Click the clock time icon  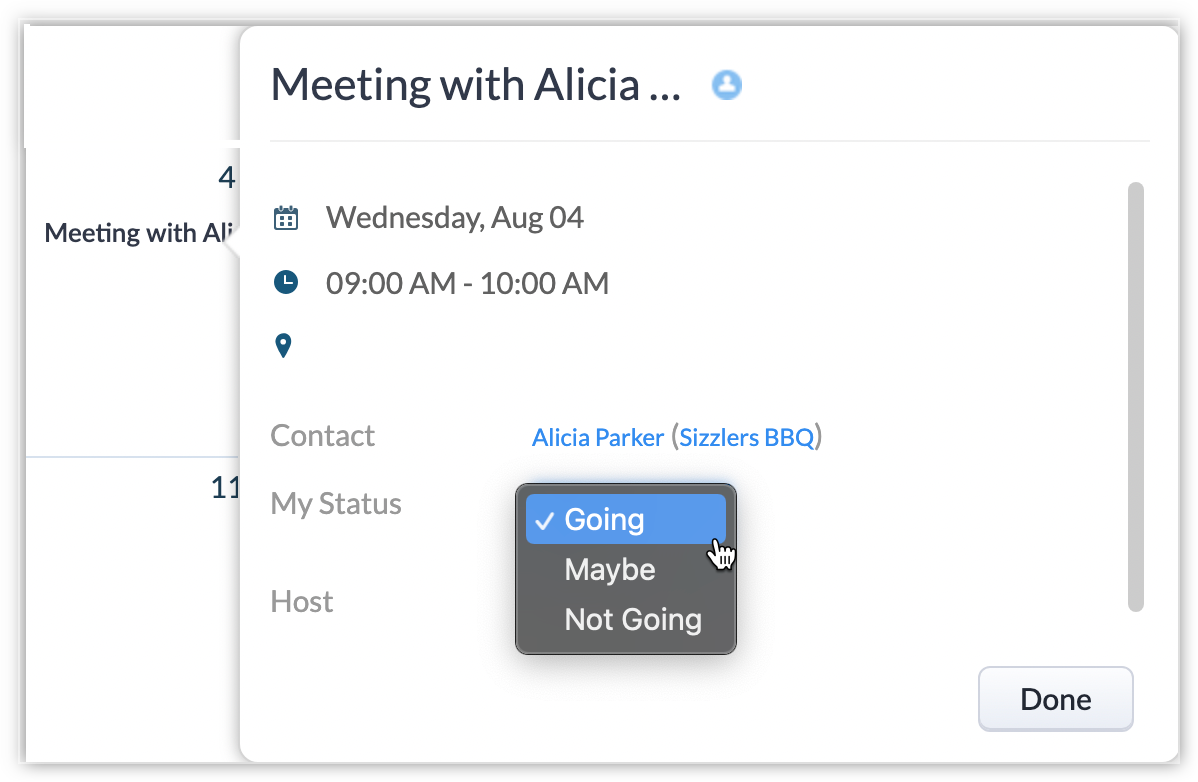(286, 283)
